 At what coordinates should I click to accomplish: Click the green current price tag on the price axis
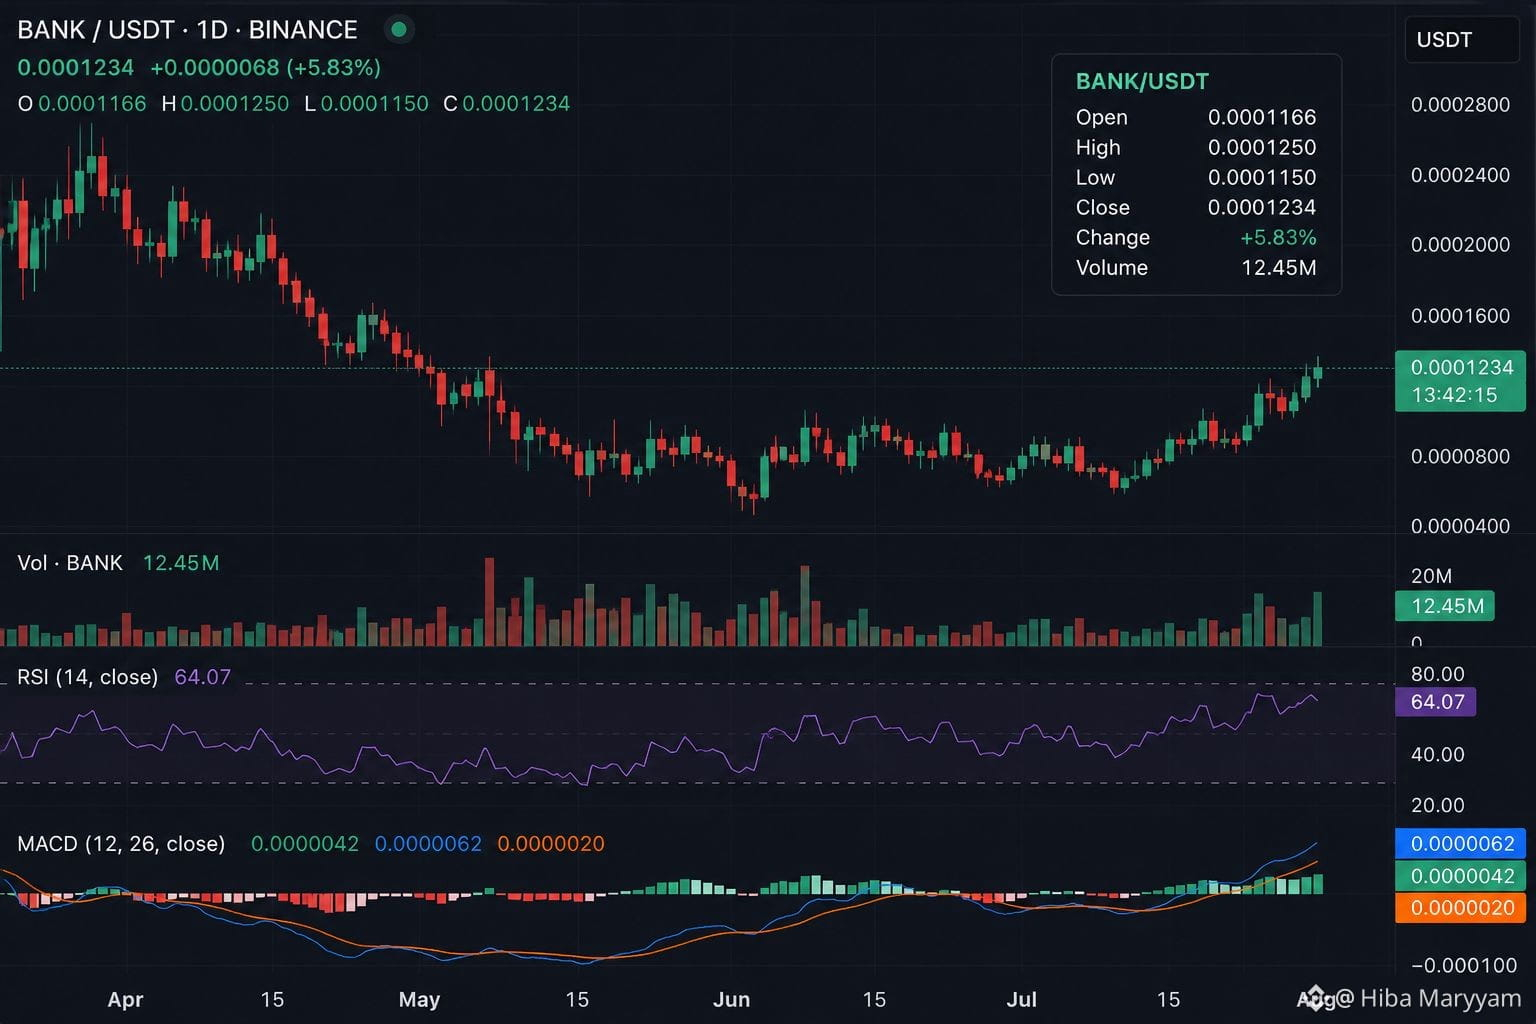click(1460, 381)
